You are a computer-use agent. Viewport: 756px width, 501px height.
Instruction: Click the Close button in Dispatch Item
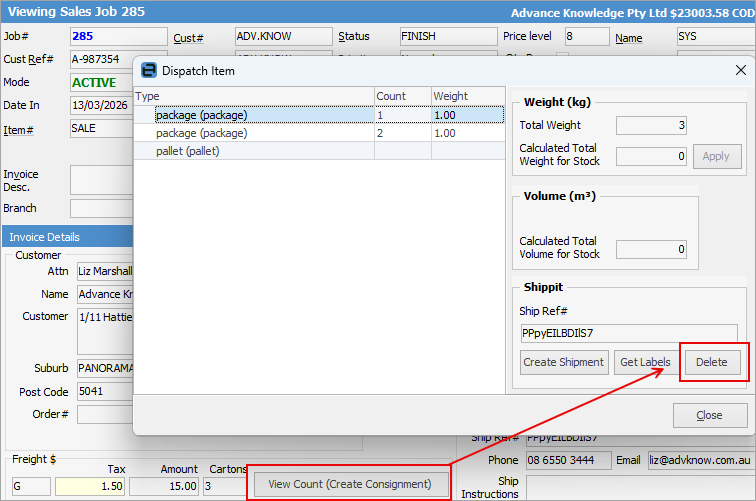click(x=710, y=415)
